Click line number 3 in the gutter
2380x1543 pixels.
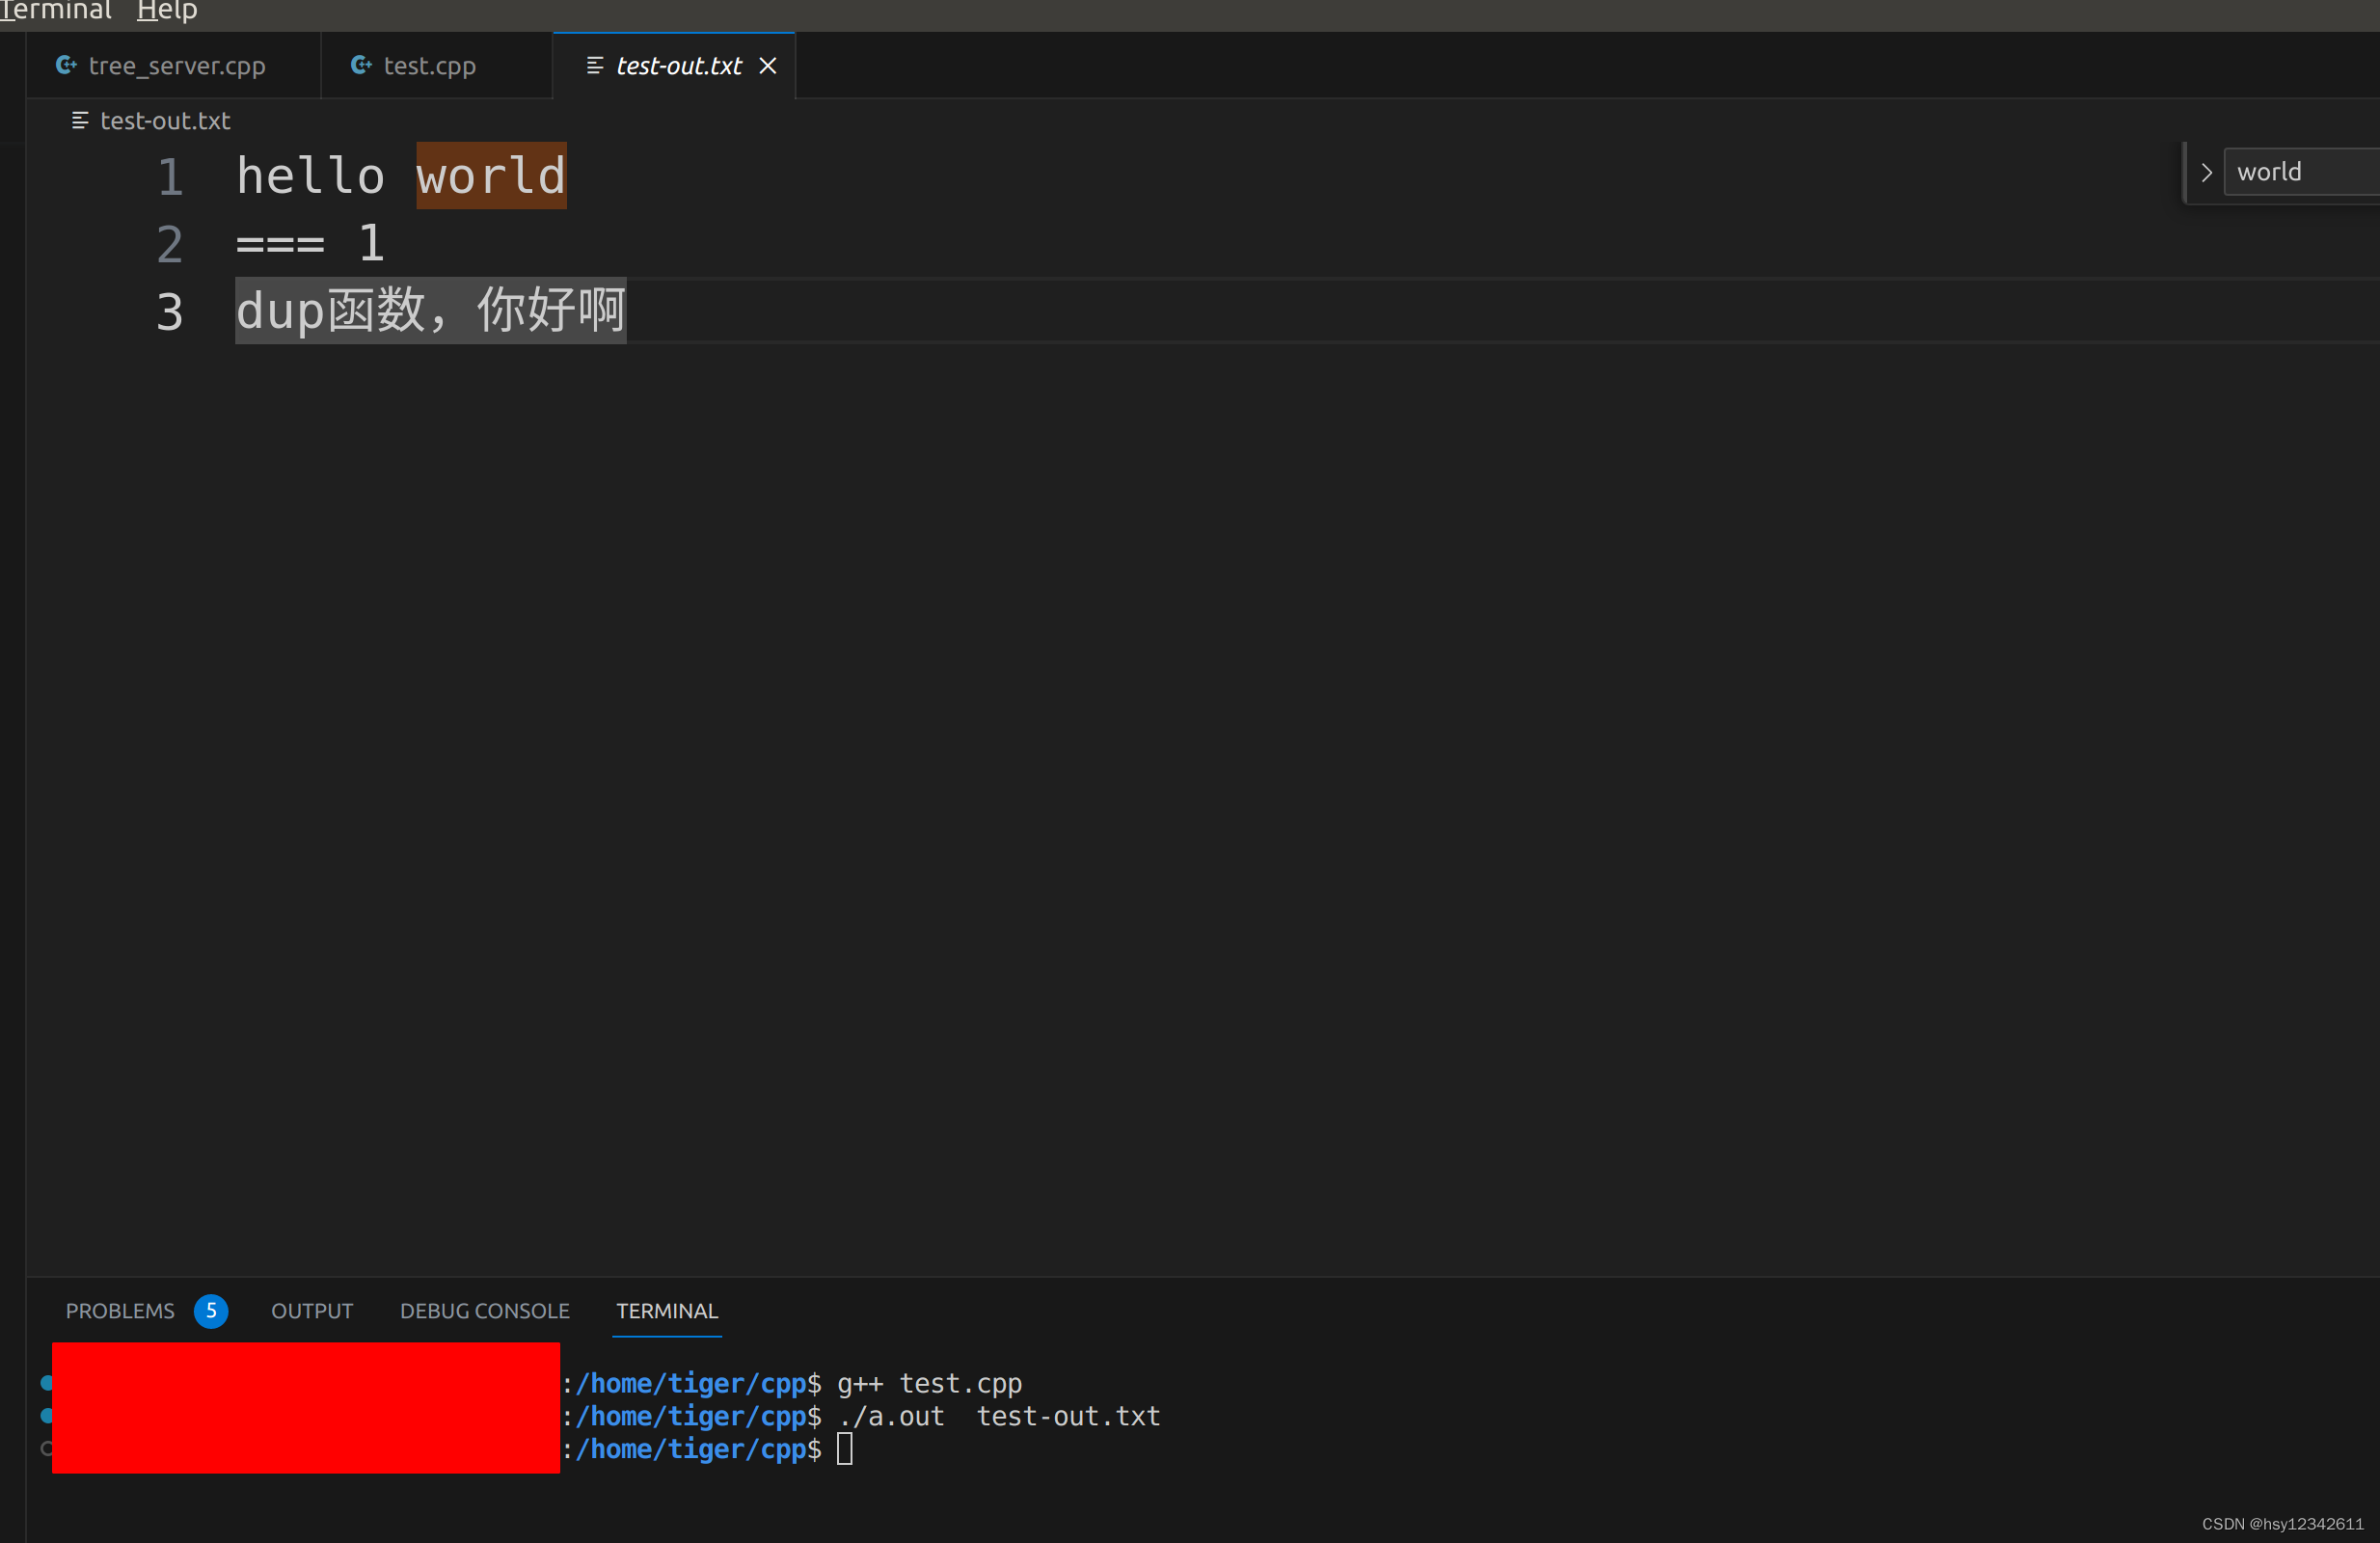click(170, 311)
